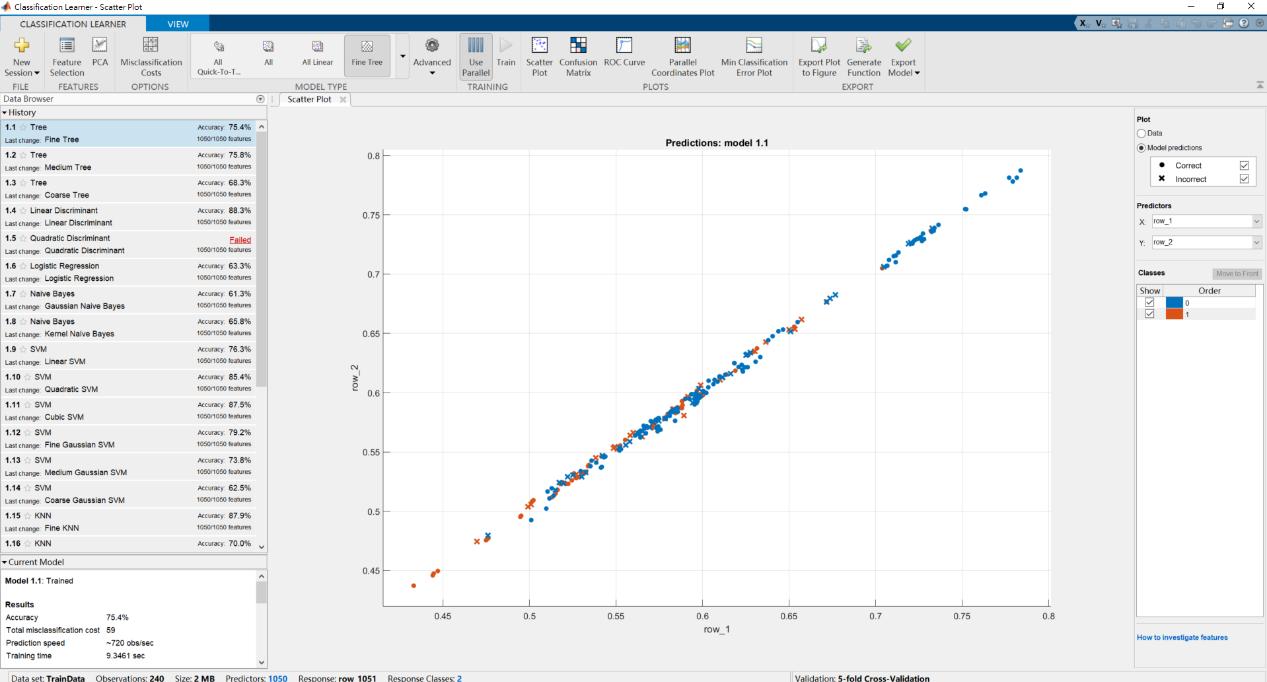Open the ROC Curve plot
Viewport: 1267px width, 682px height.
coord(624,46)
